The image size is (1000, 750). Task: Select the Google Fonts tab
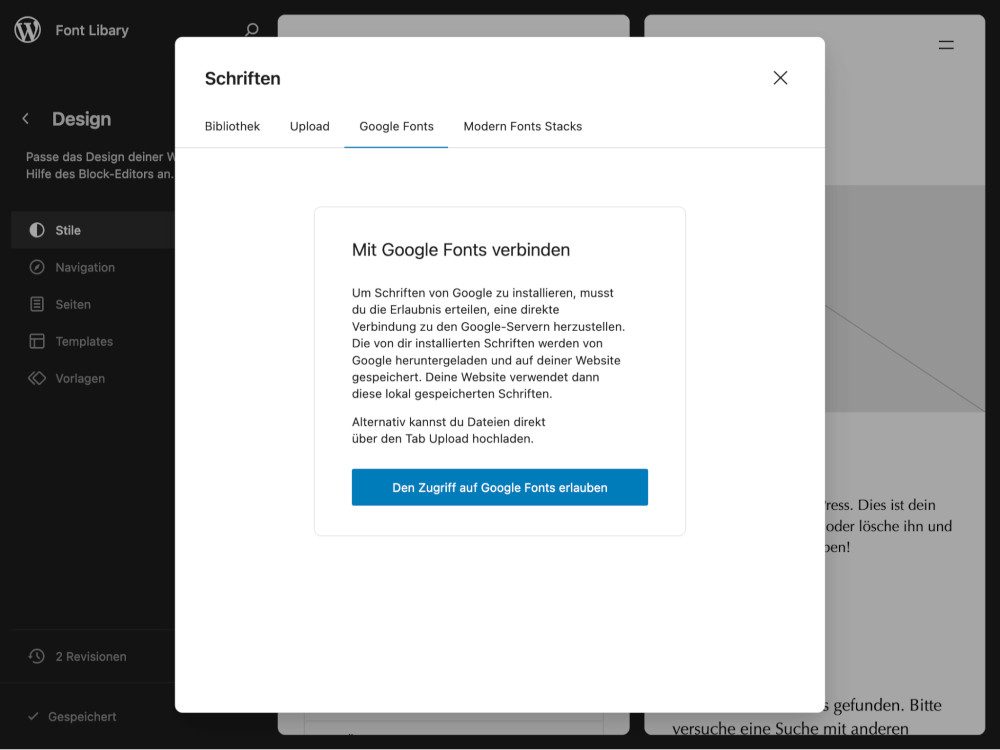(x=396, y=126)
